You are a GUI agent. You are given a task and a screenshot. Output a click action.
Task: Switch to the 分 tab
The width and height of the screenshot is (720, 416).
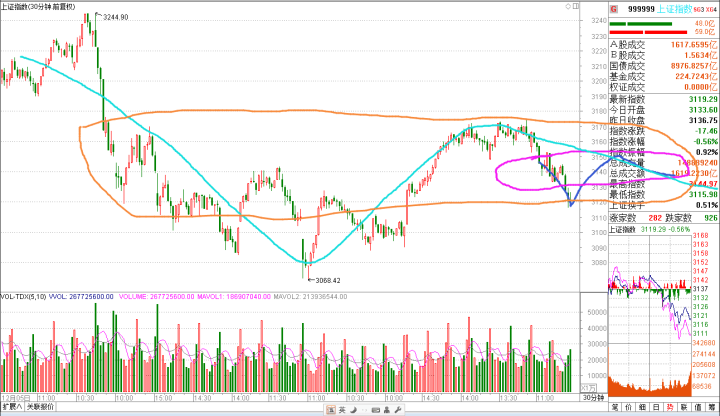pos(641,408)
